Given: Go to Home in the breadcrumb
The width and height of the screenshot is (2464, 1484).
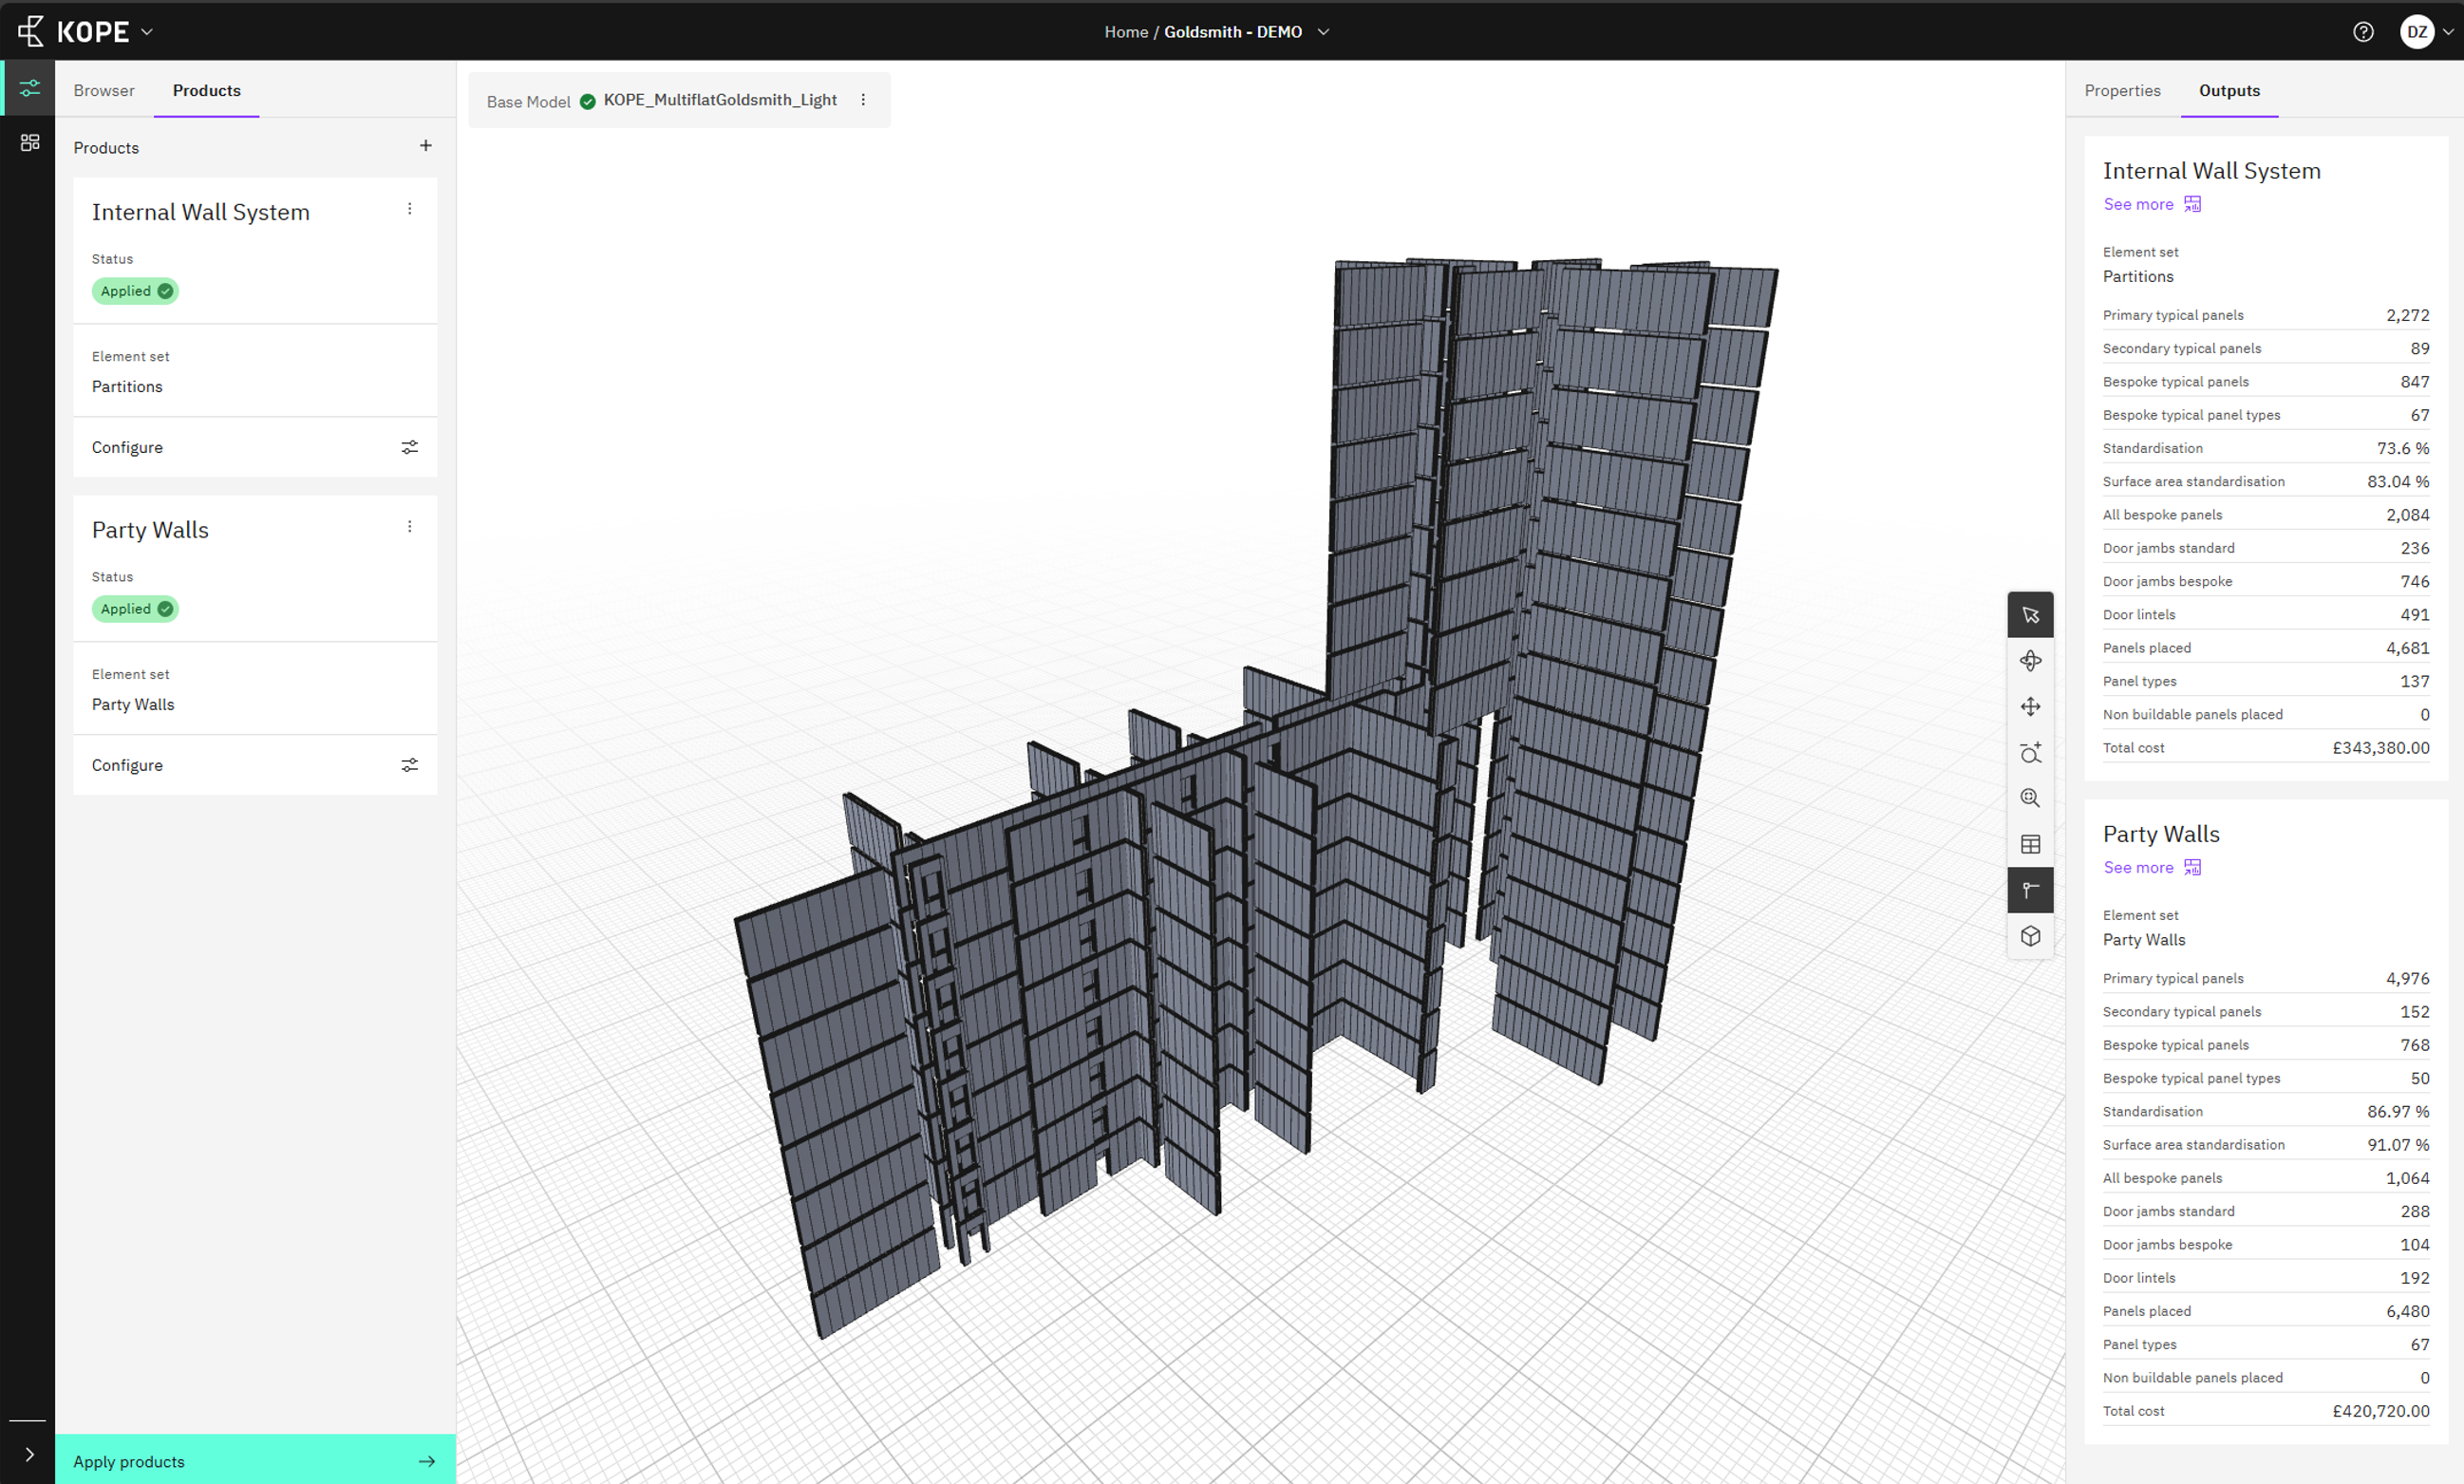Looking at the screenshot, I should tap(1126, 32).
